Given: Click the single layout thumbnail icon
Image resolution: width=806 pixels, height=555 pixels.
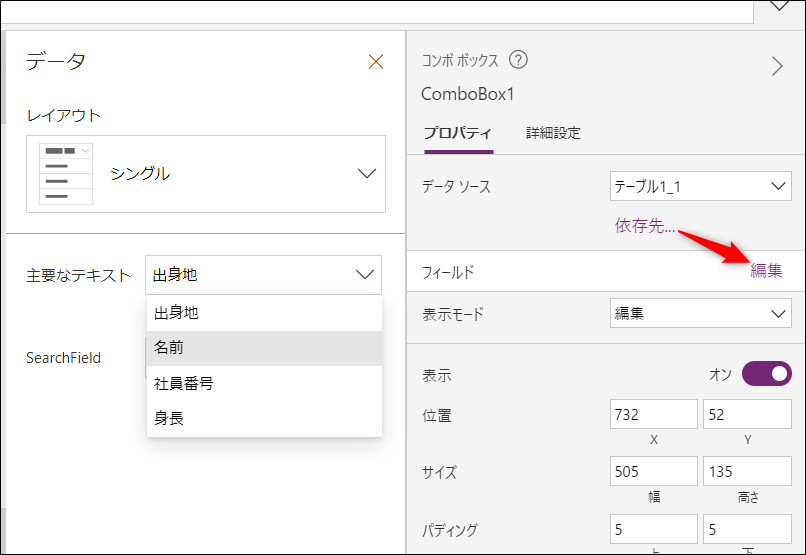Looking at the screenshot, I should click(66, 174).
